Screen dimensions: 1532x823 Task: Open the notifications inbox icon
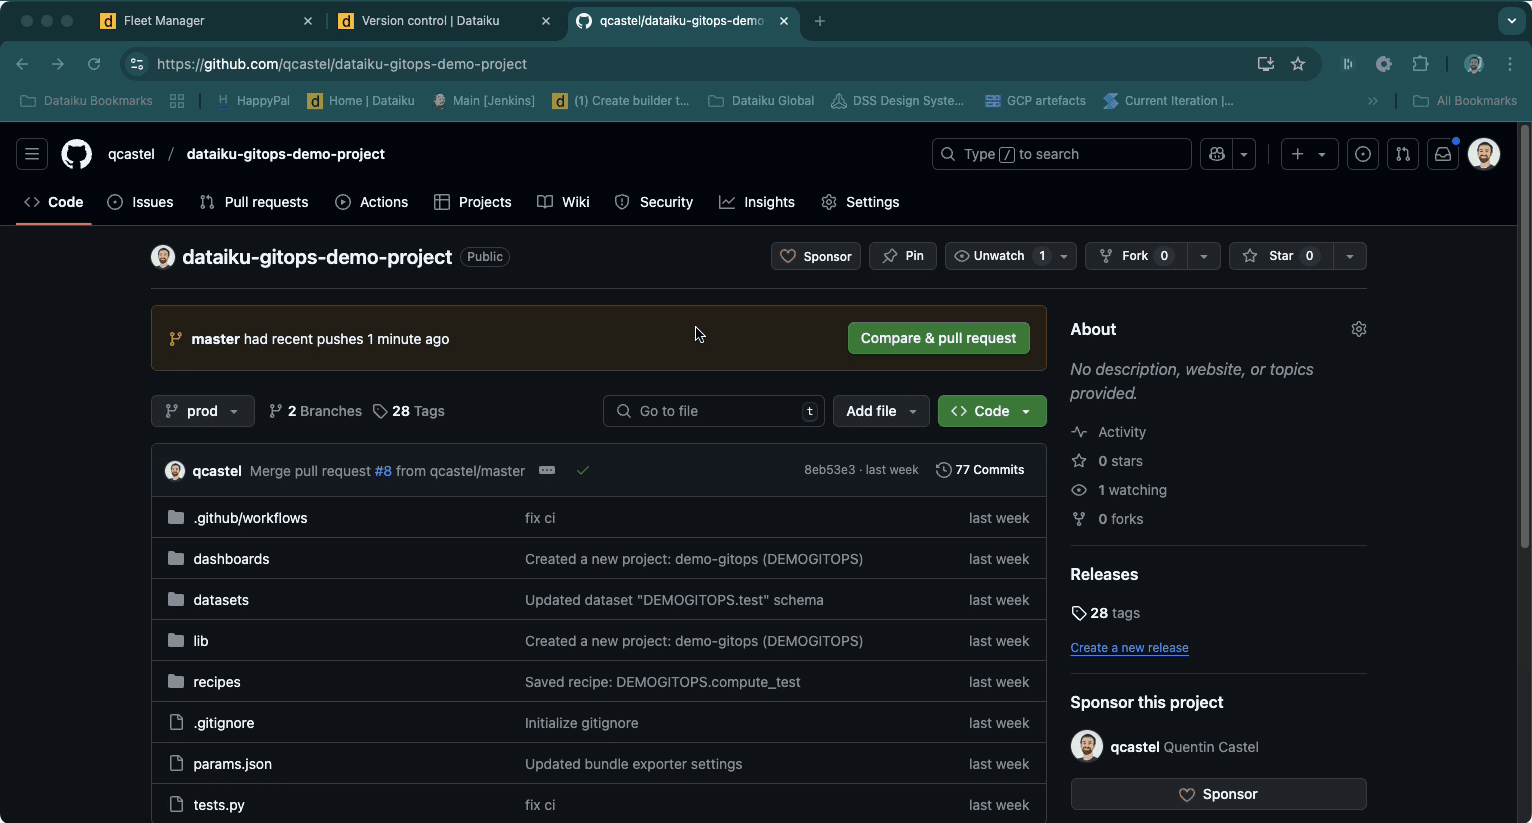pyautogui.click(x=1443, y=154)
